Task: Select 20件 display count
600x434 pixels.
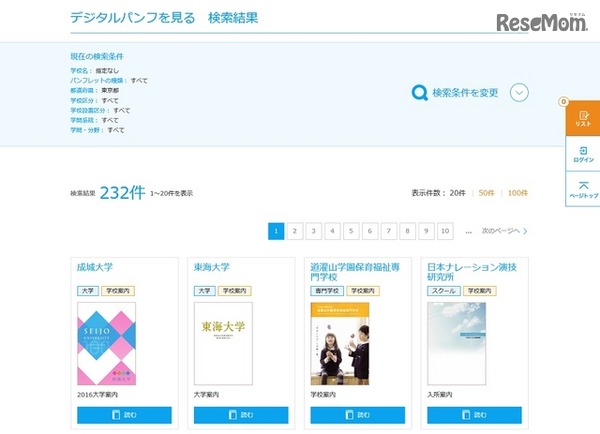Action: tap(458, 193)
